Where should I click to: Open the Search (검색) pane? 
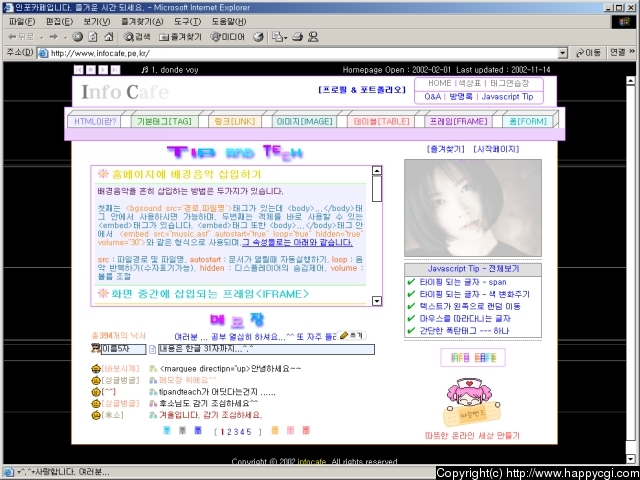coord(137,37)
